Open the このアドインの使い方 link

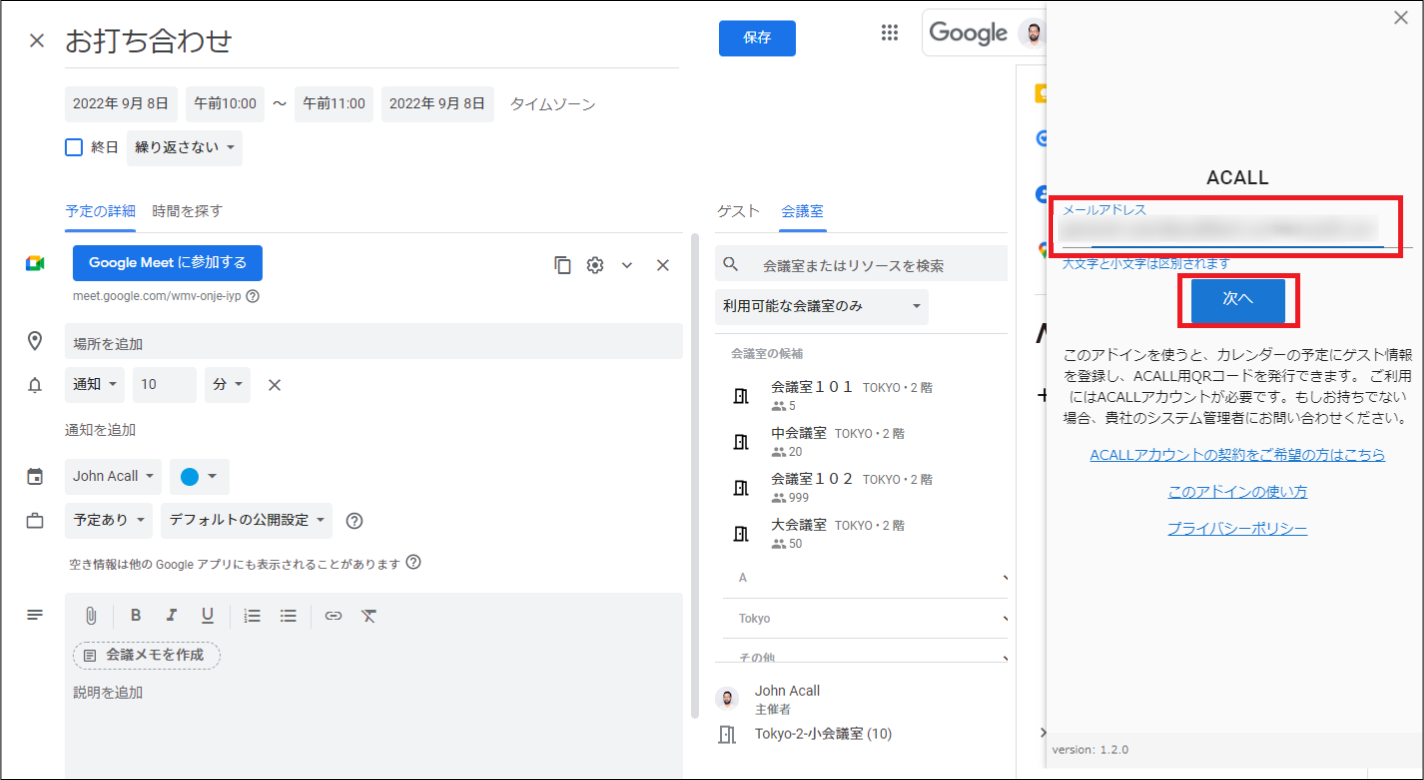point(1237,492)
